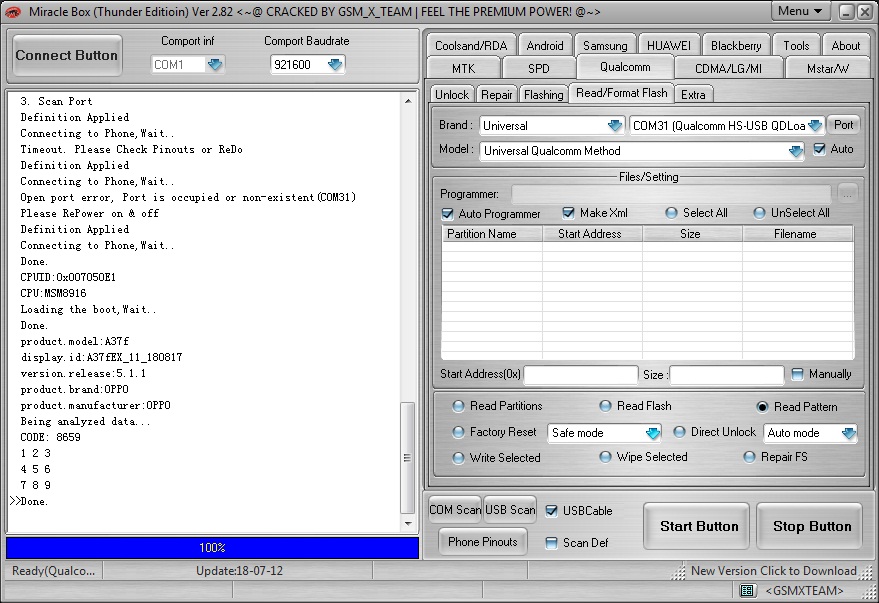The width and height of the screenshot is (879, 603).
Task: Open the Auto mode dropdown
Action: [x=848, y=433]
